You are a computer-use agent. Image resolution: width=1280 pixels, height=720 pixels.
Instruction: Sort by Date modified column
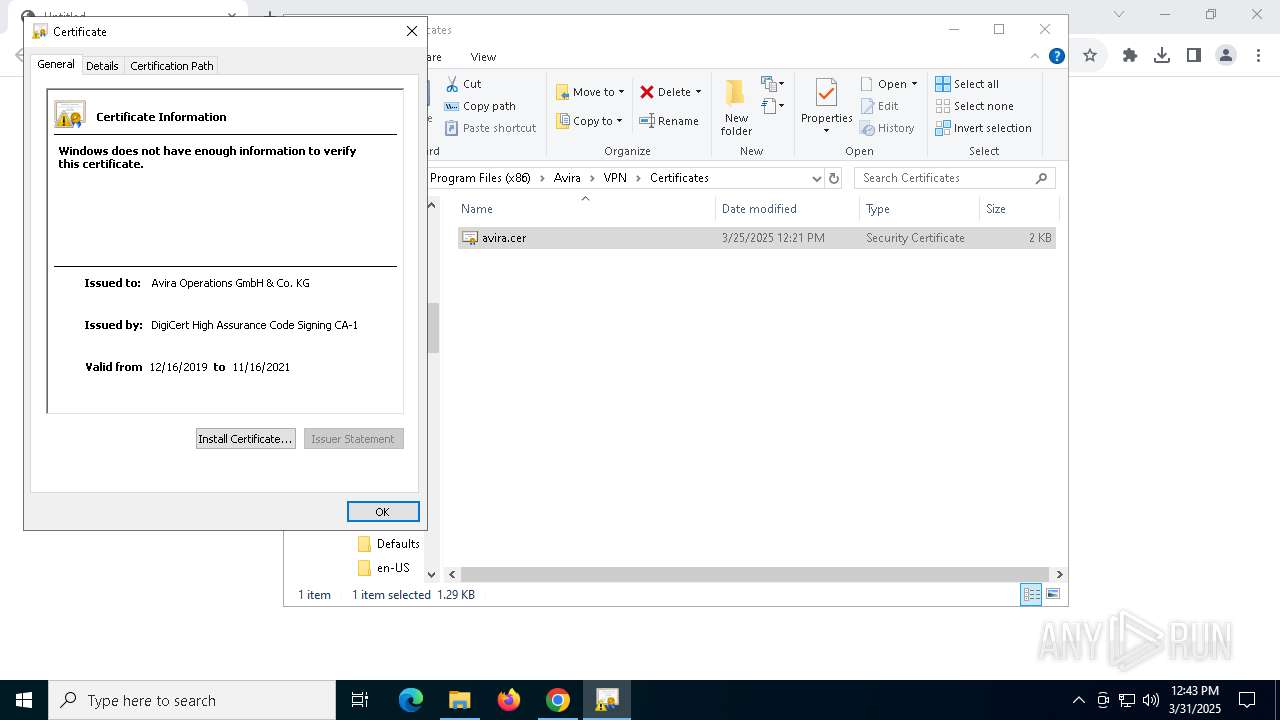click(x=787, y=209)
